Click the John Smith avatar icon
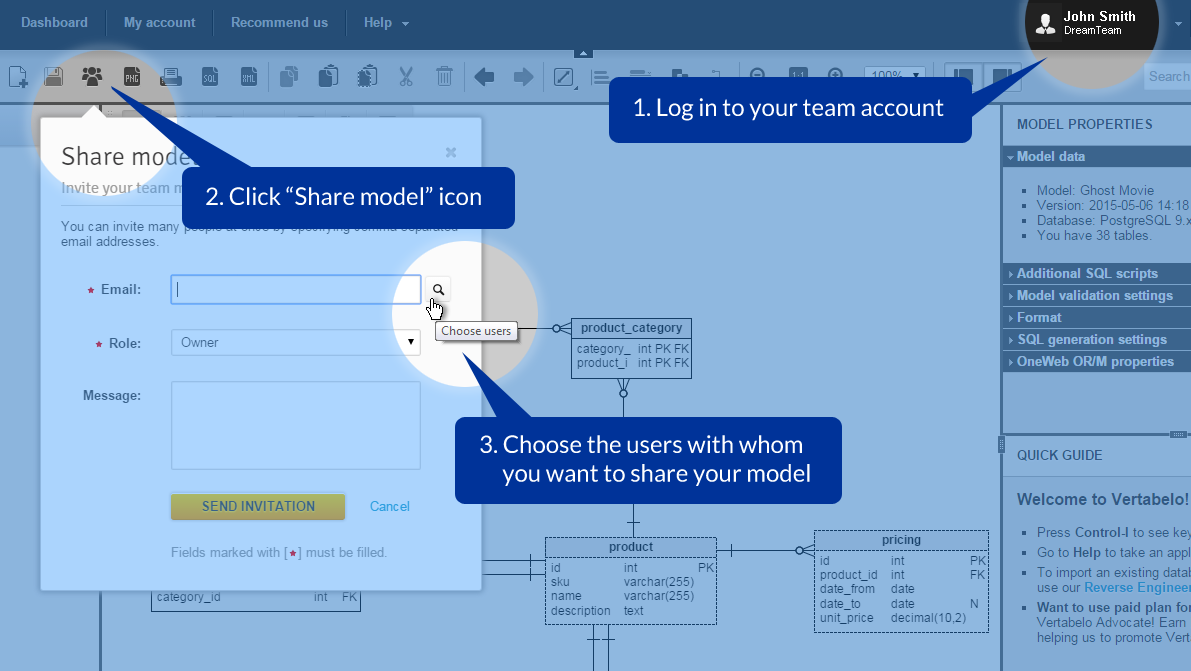 (x=1046, y=24)
